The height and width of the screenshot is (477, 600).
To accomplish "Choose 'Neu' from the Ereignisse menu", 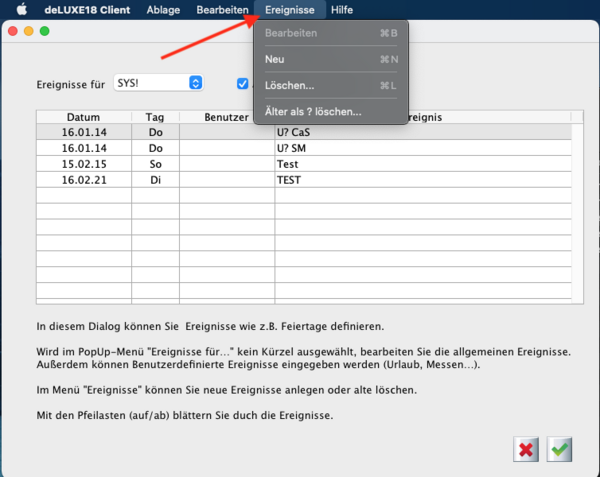I will 275,59.
